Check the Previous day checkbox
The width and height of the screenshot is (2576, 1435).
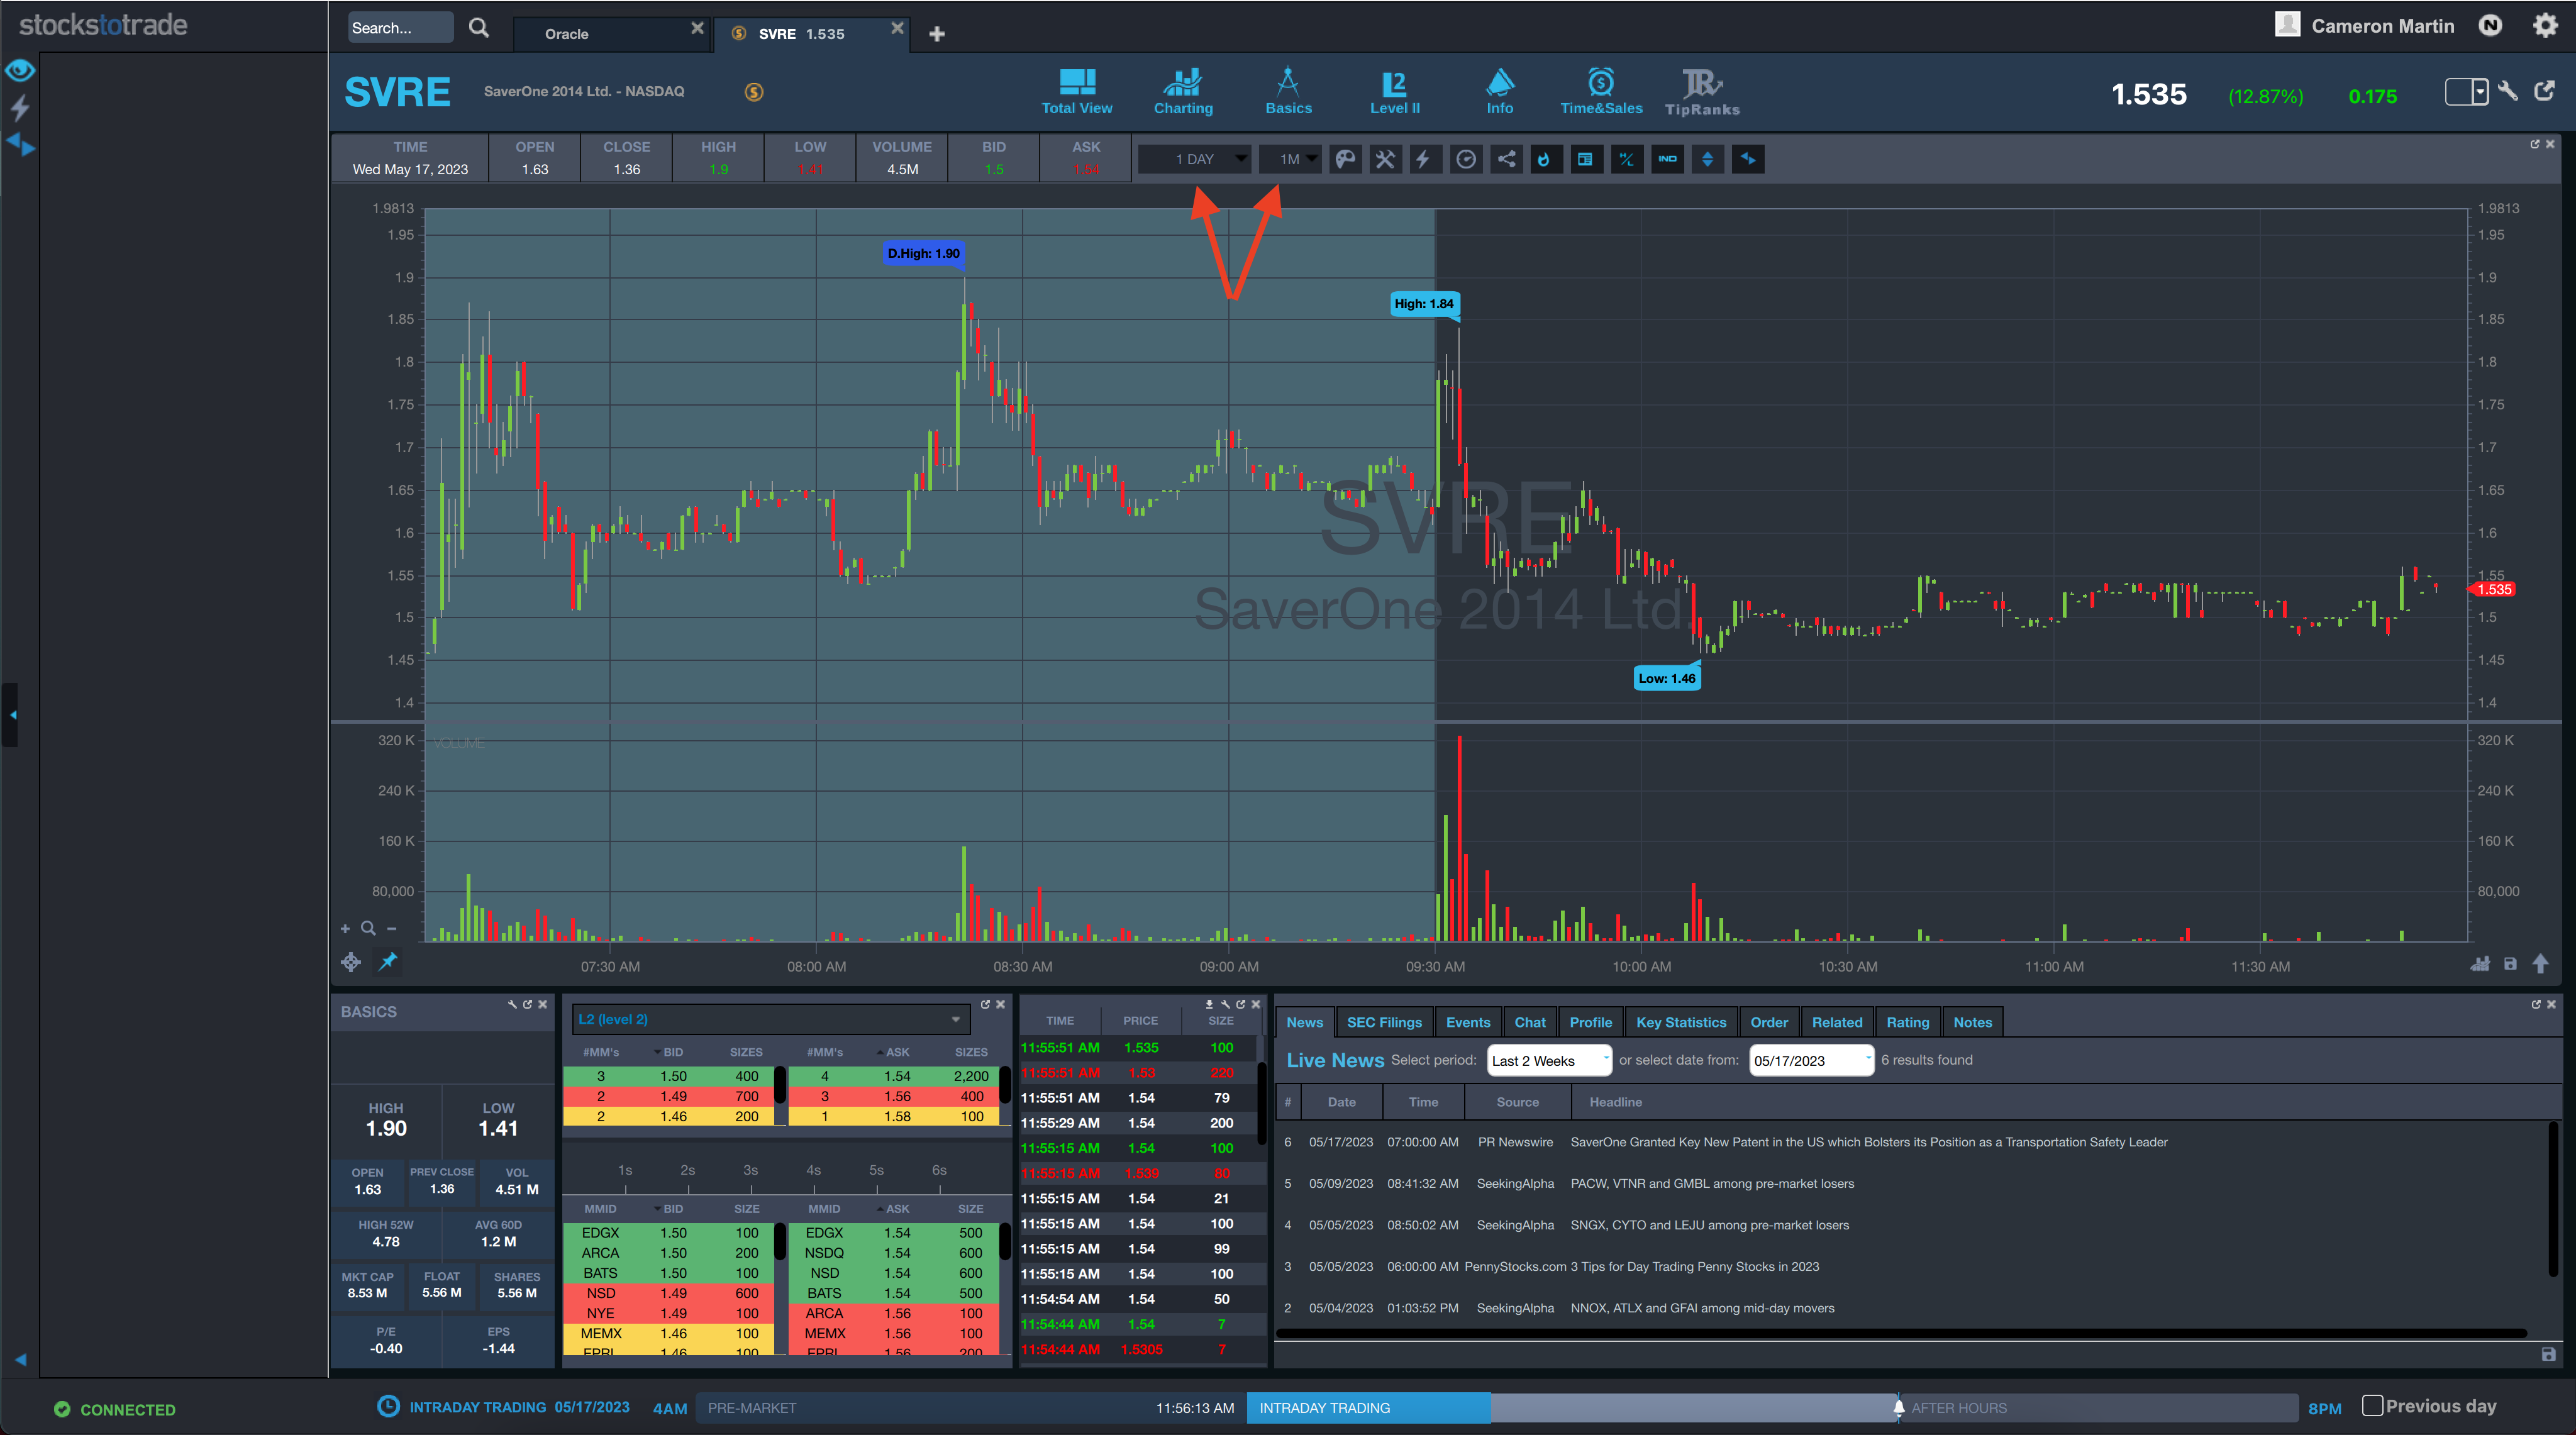point(2372,1406)
